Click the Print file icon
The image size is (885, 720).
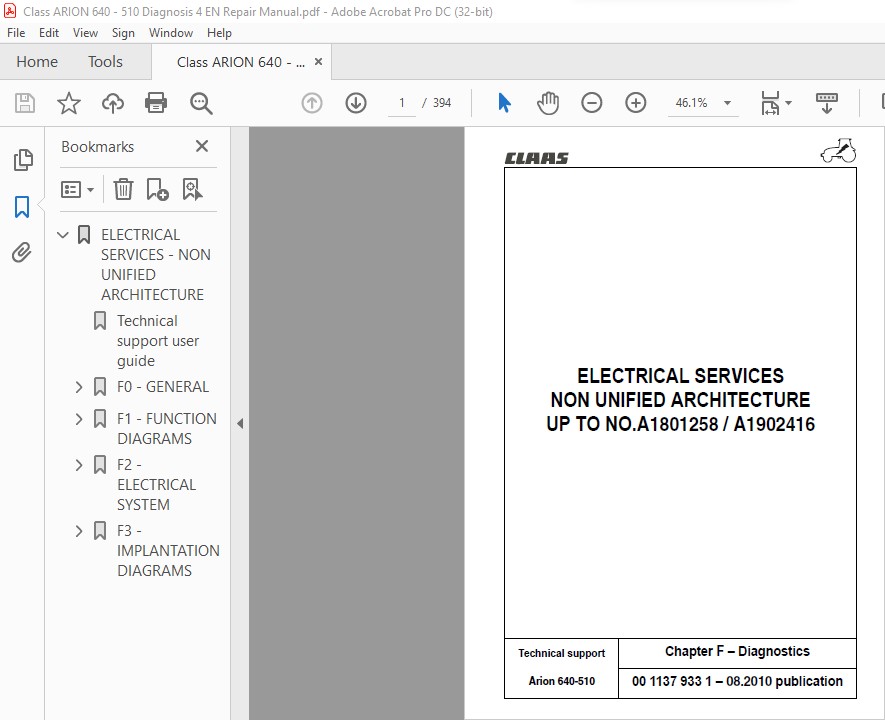click(156, 103)
